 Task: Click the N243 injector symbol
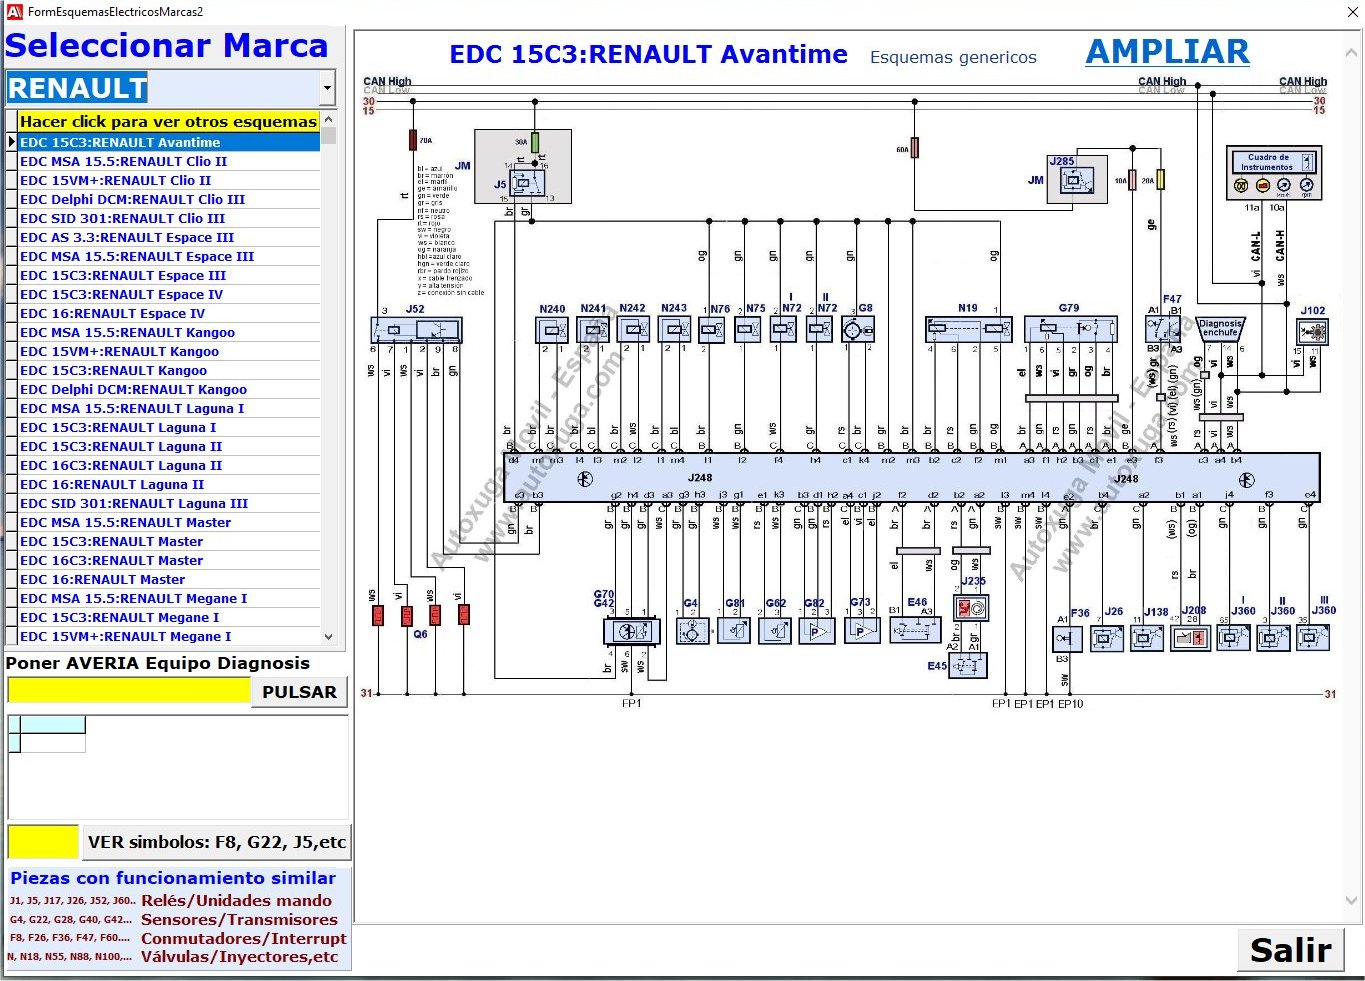point(675,330)
